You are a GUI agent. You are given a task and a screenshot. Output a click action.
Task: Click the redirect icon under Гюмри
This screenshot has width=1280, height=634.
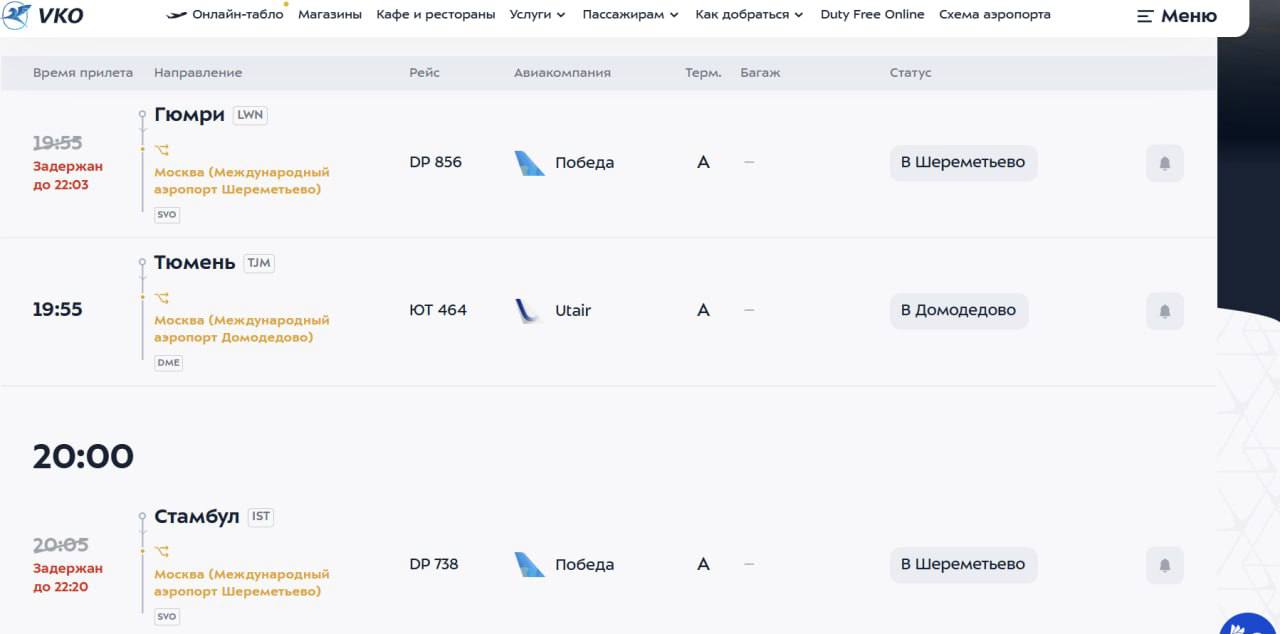[162, 150]
